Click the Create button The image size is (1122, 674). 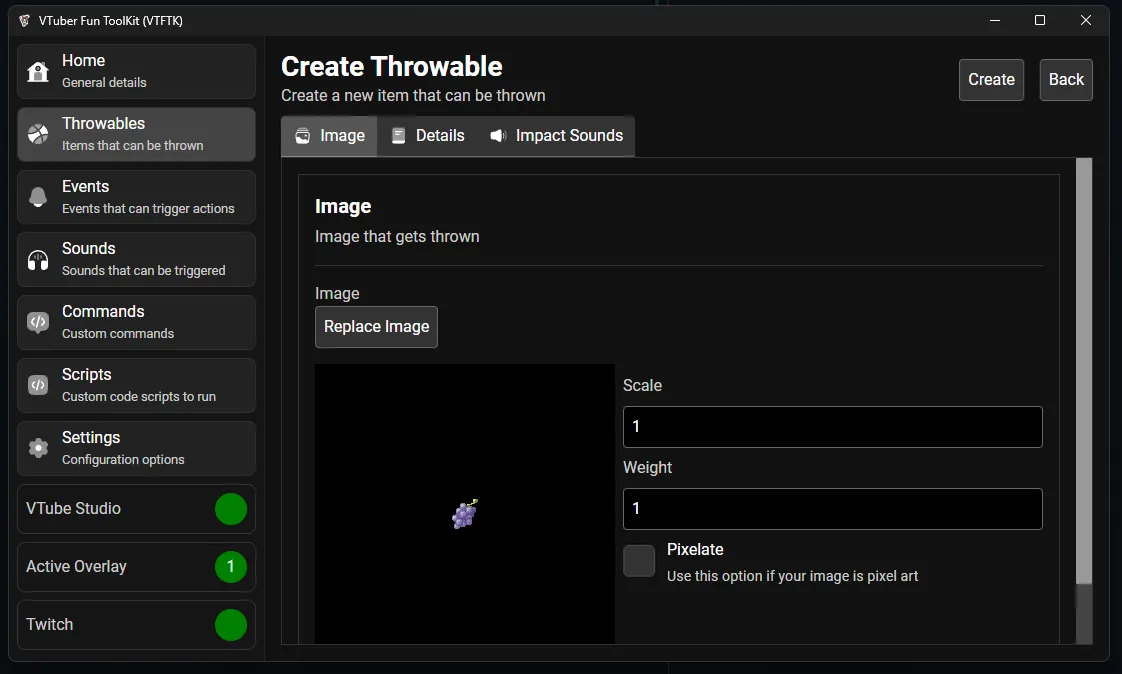[x=991, y=79]
